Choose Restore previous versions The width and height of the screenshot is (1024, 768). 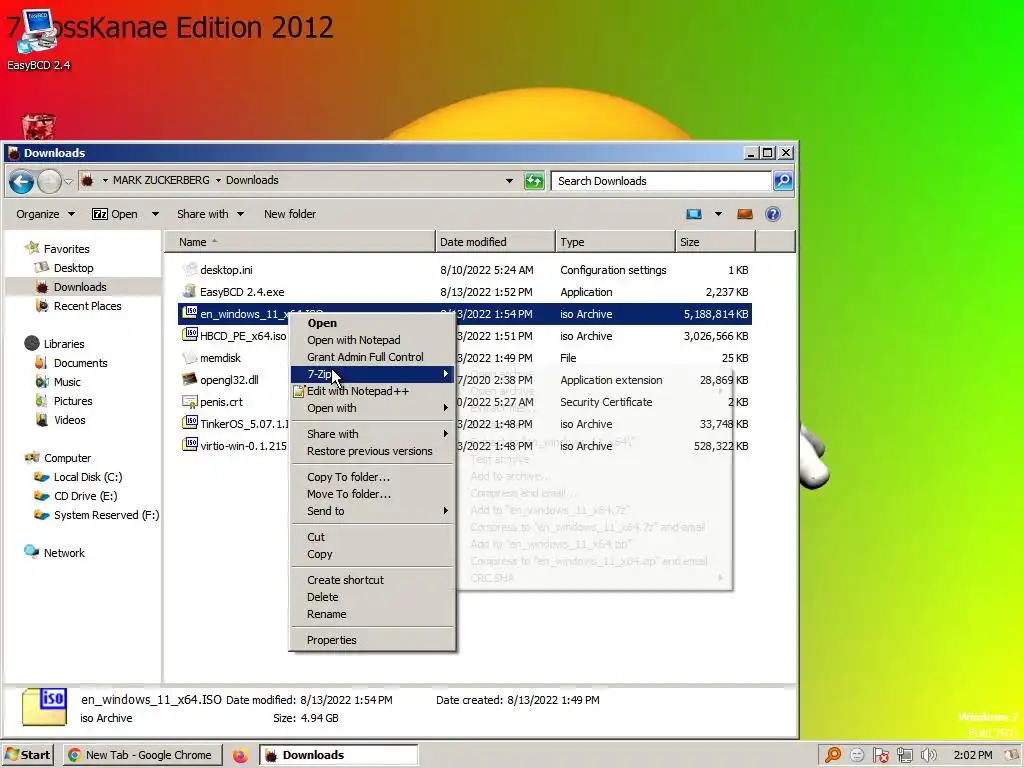point(372,451)
